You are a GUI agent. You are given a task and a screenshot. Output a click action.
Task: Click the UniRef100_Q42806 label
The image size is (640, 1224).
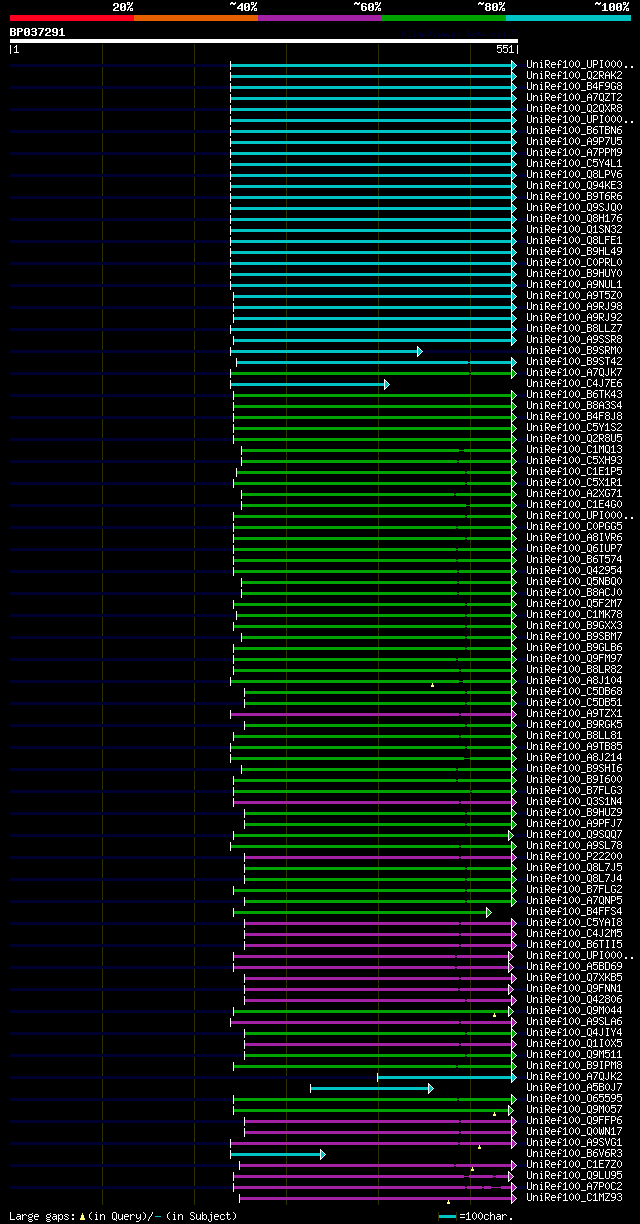click(574, 999)
